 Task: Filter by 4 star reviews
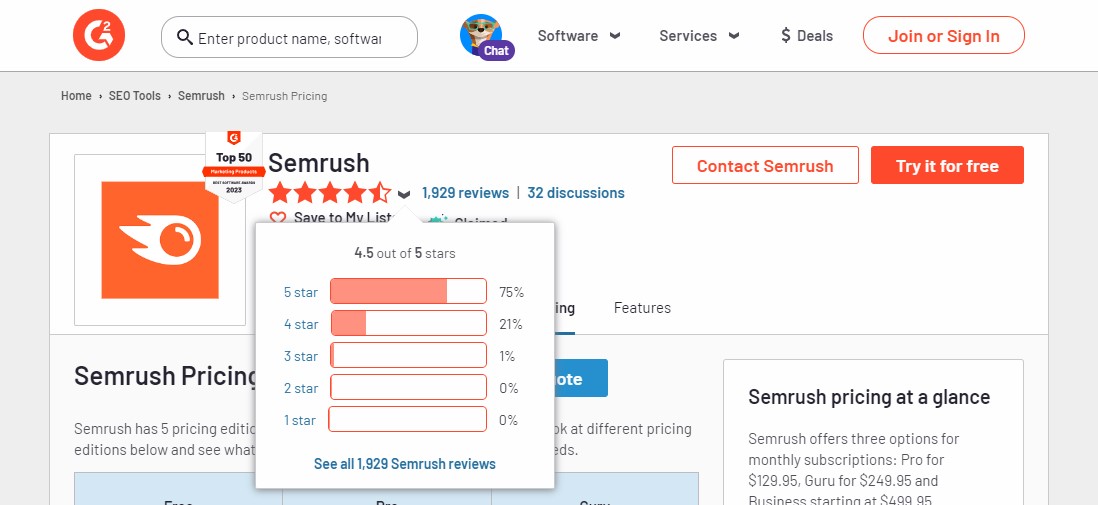(300, 324)
